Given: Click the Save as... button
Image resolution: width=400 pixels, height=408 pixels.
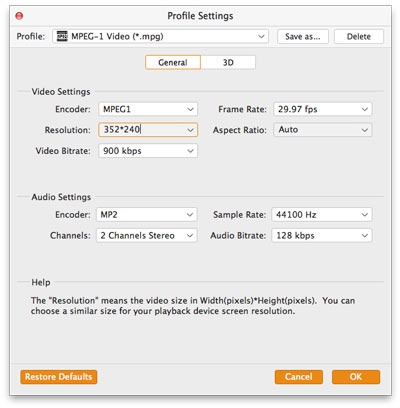Looking at the screenshot, I should click(x=303, y=36).
